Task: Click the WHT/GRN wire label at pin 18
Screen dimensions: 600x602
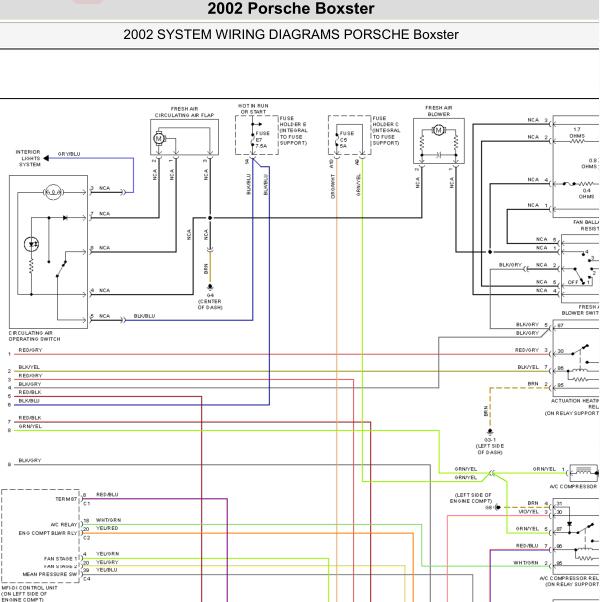Action: [x=108, y=520]
